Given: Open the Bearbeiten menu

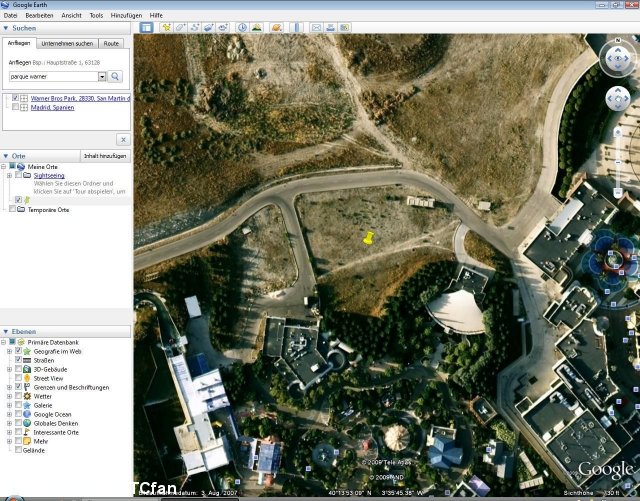Looking at the screenshot, I should 39,16.
